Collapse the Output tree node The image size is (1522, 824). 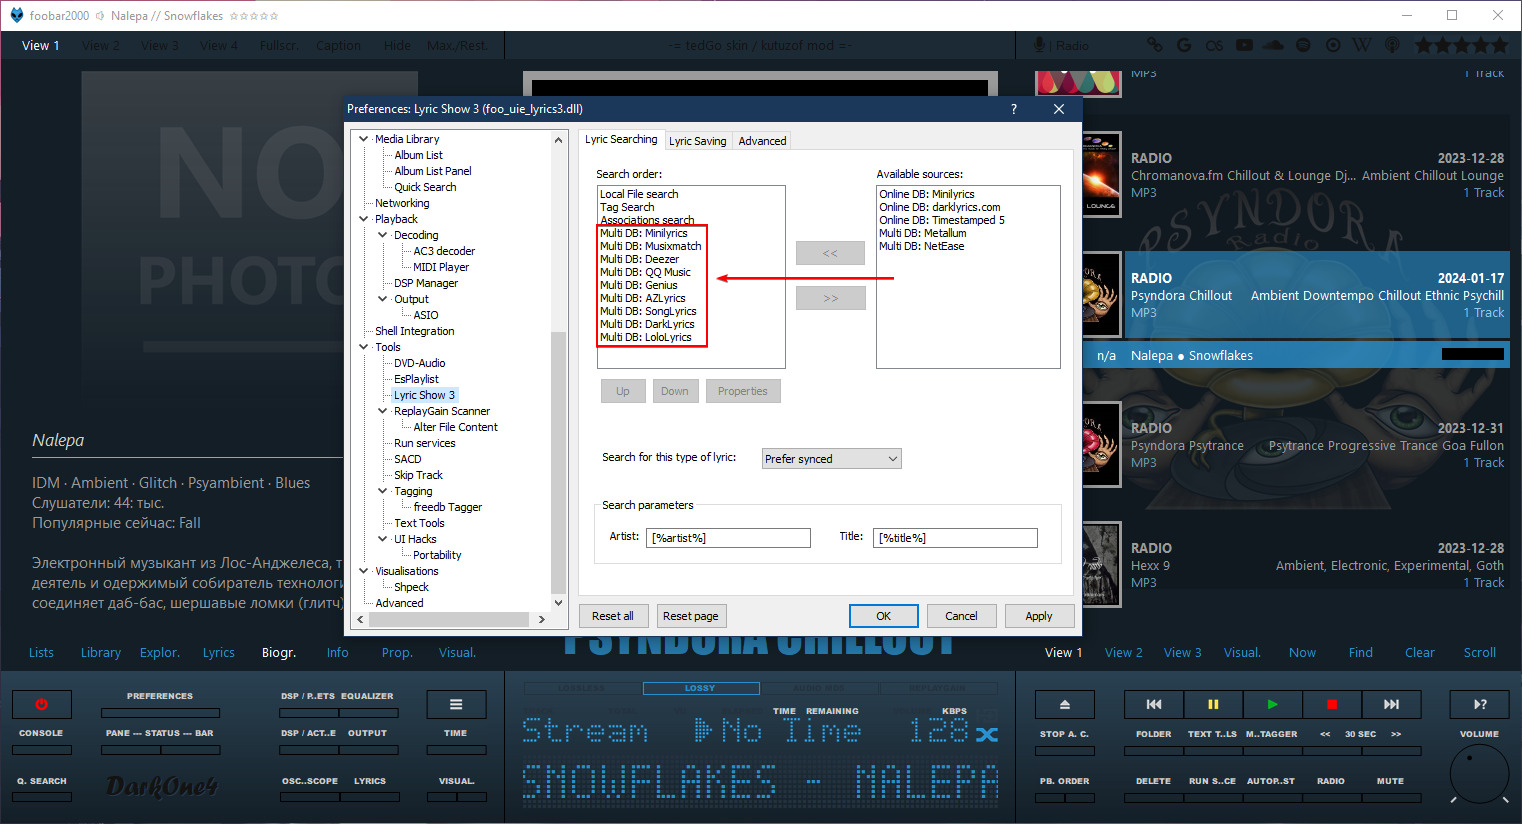click(x=383, y=299)
